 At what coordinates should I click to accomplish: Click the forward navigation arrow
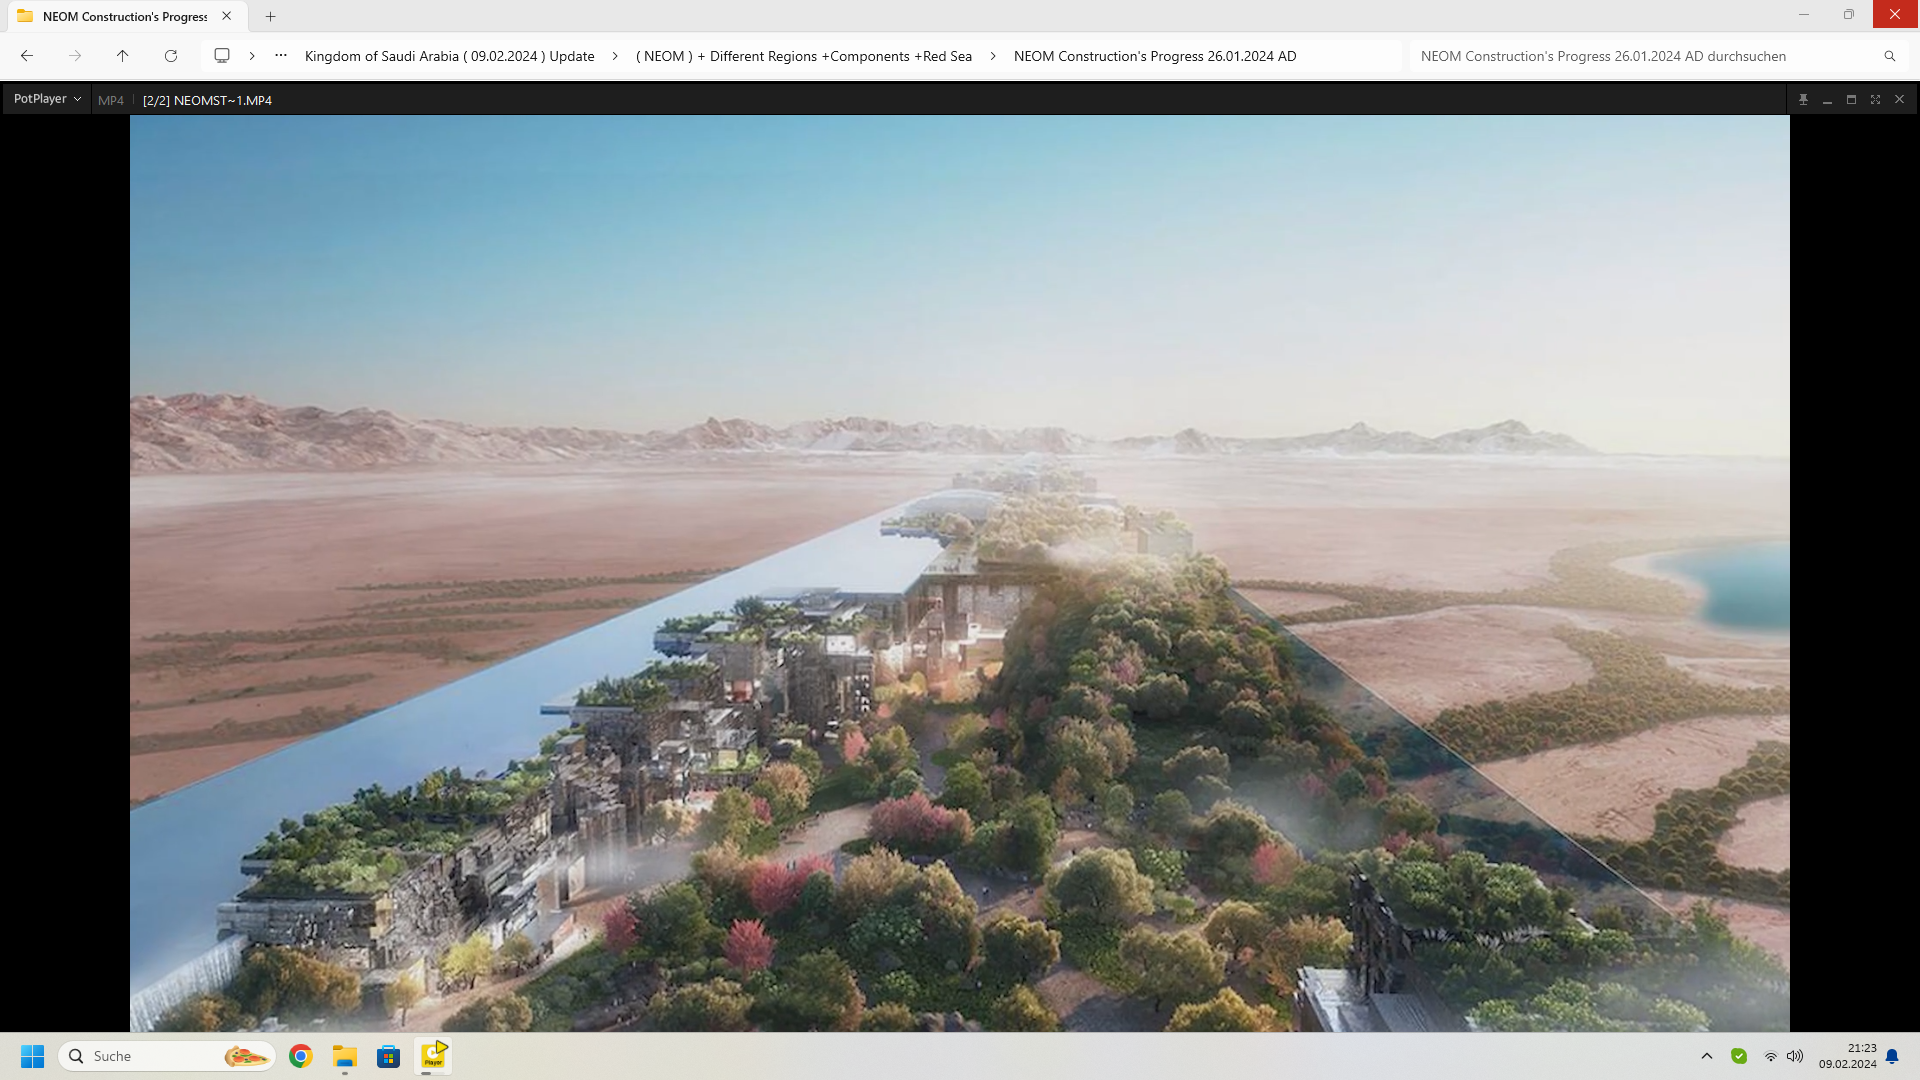tap(75, 56)
